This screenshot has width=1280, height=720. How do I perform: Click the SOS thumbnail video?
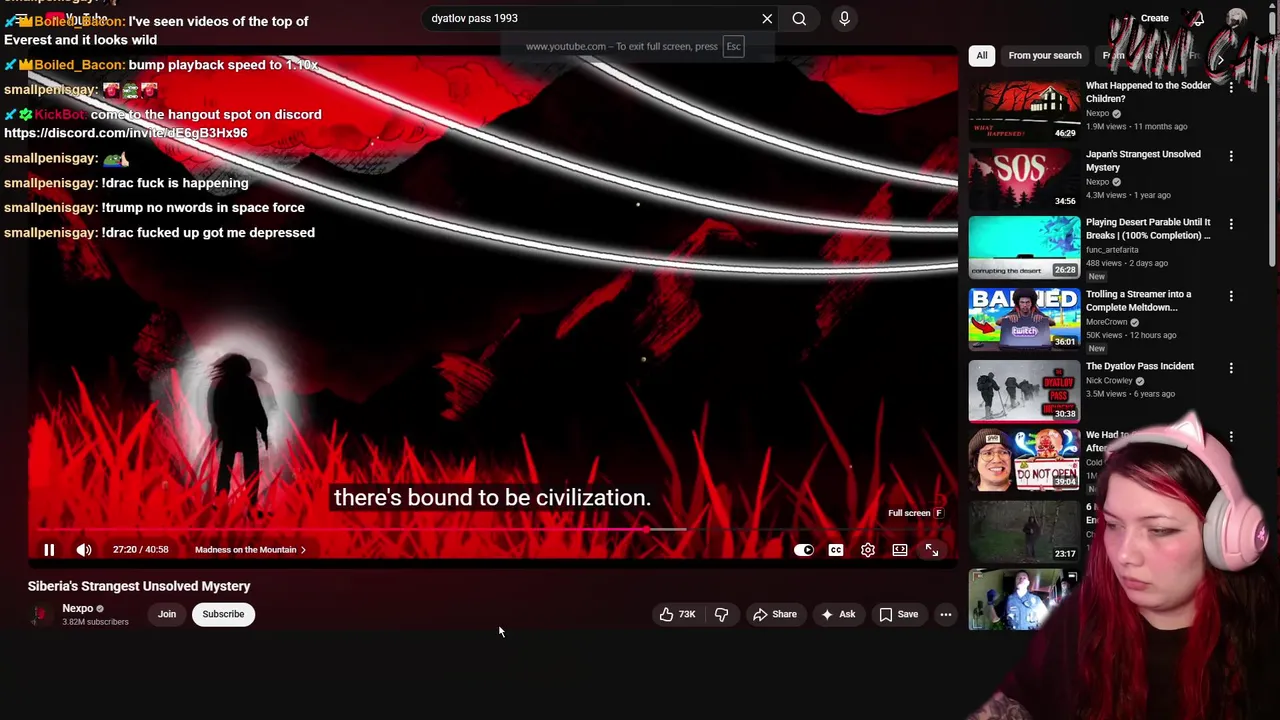[x=1024, y=178]
